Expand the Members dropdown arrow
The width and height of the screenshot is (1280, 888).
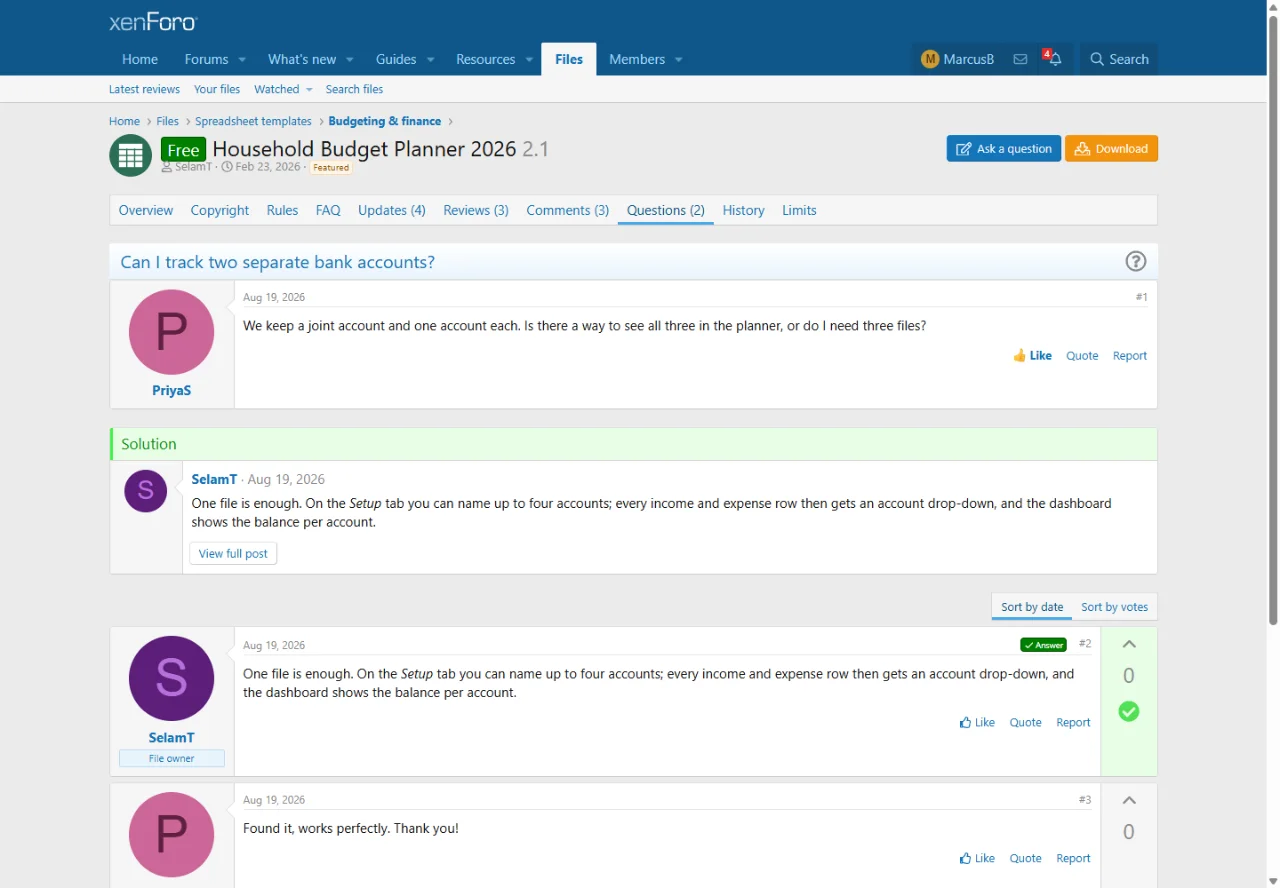[x=678, y=59]
